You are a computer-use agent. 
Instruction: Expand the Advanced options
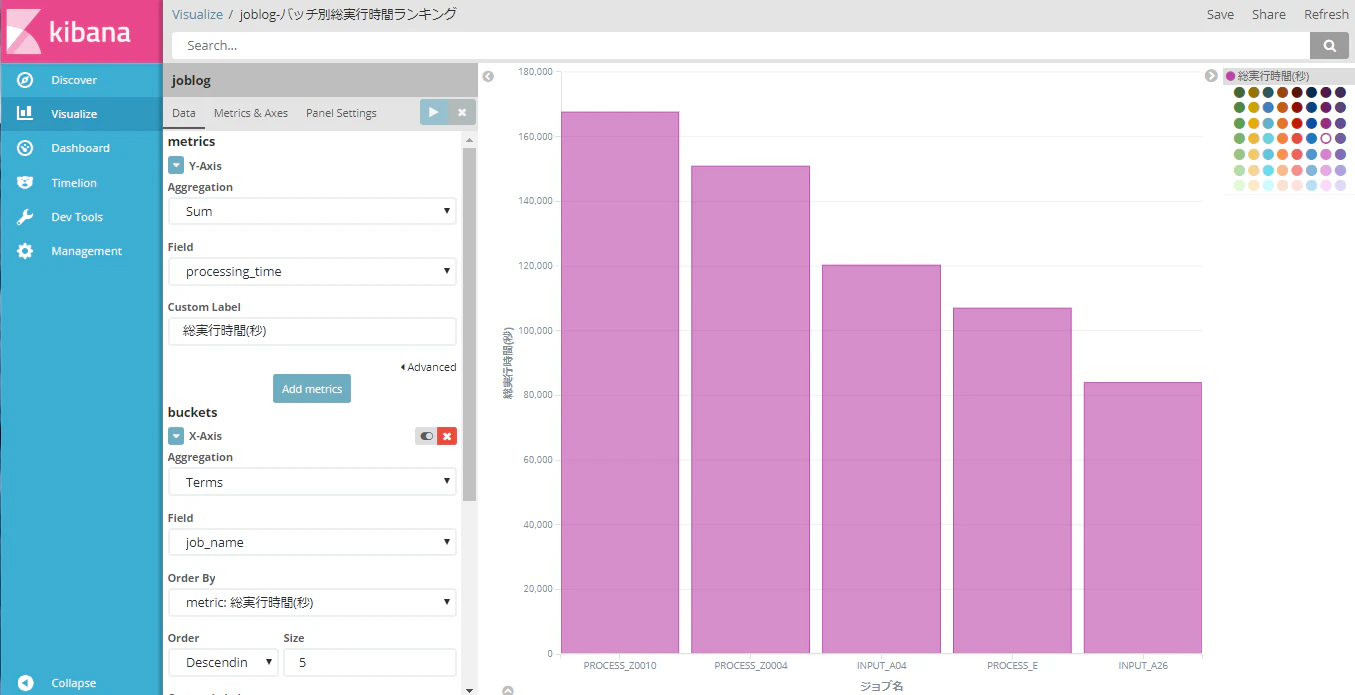[428, 367]
